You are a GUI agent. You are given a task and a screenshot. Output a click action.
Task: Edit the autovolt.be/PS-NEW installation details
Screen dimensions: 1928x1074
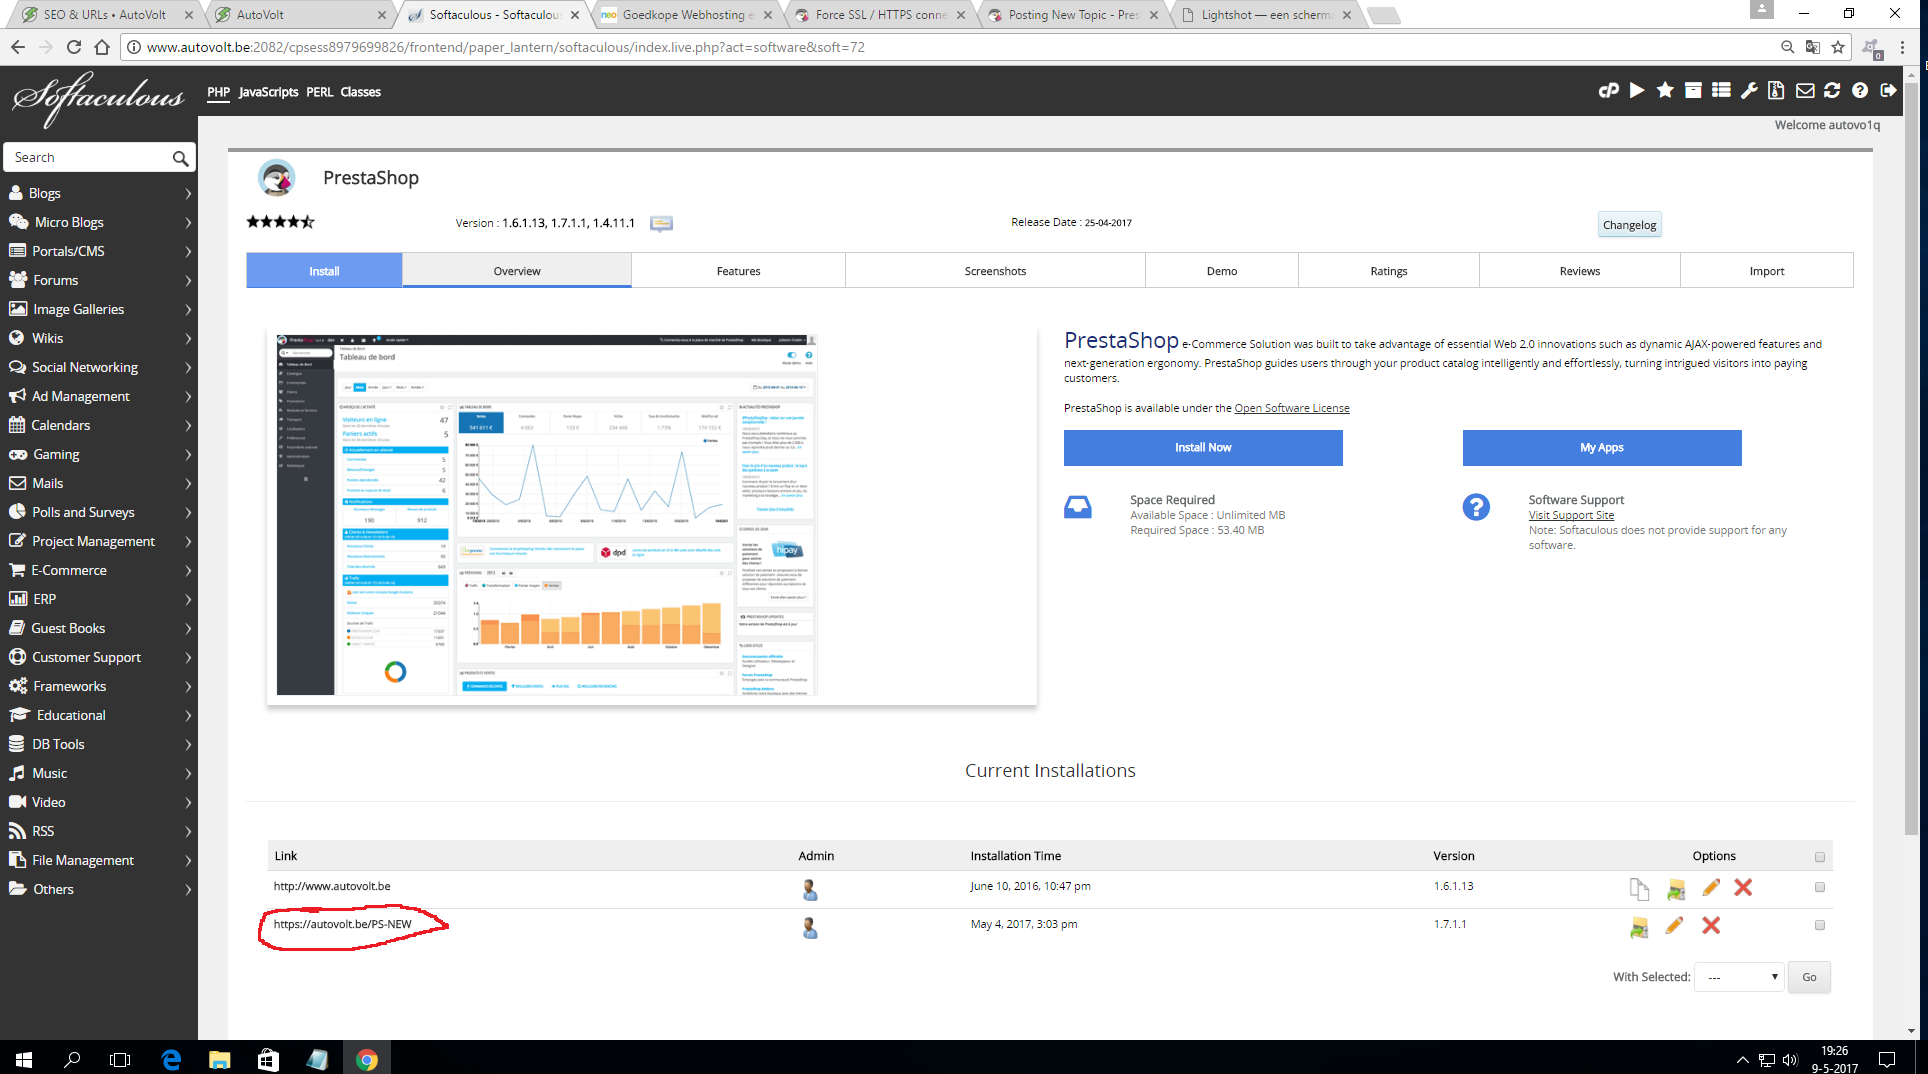point(1675,925)
